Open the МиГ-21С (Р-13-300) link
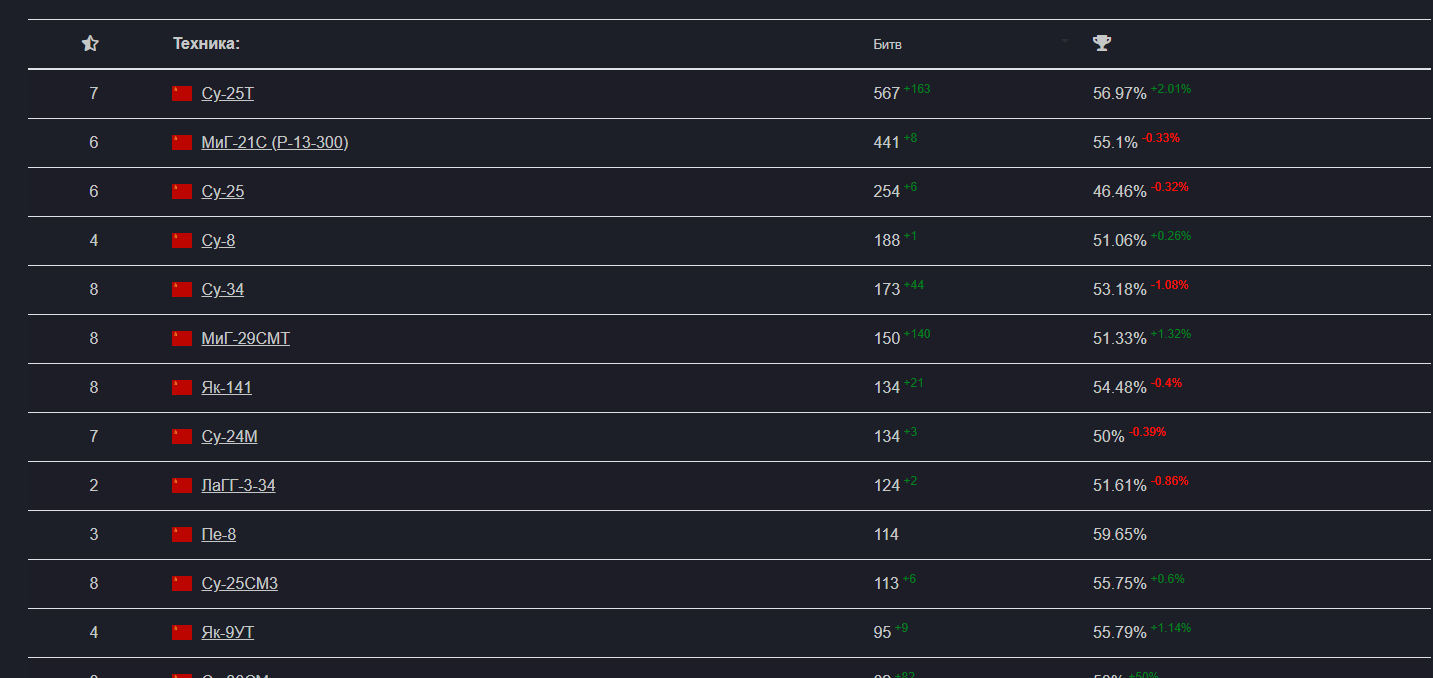This screenshot has height=678, width=1433. coord(274,142)
